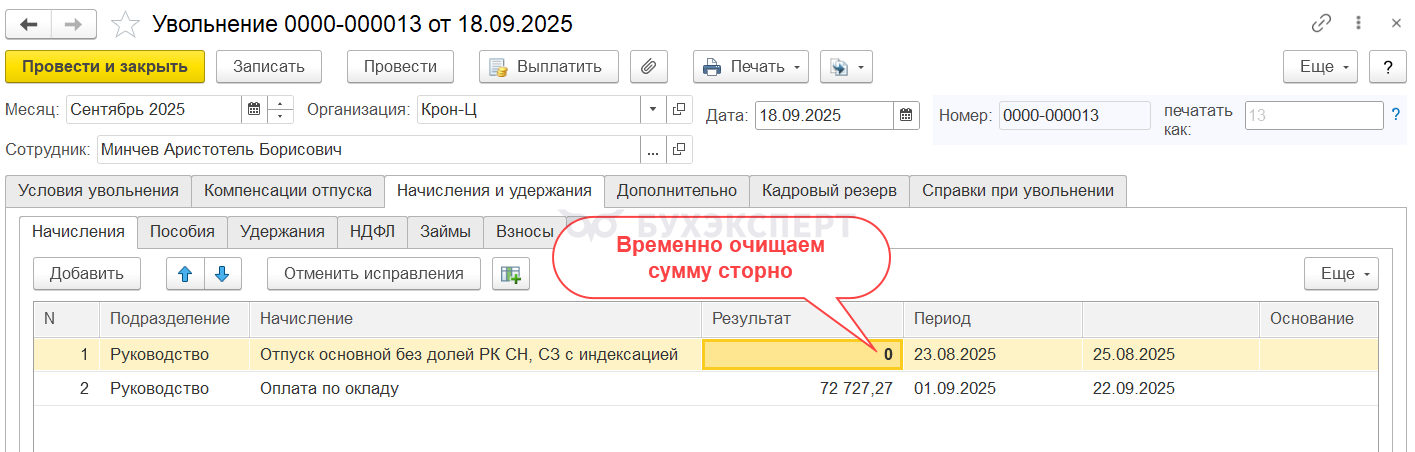Switch to Пособия sub-tab
The image size is (1415, 452).
[x=182, y=231]
